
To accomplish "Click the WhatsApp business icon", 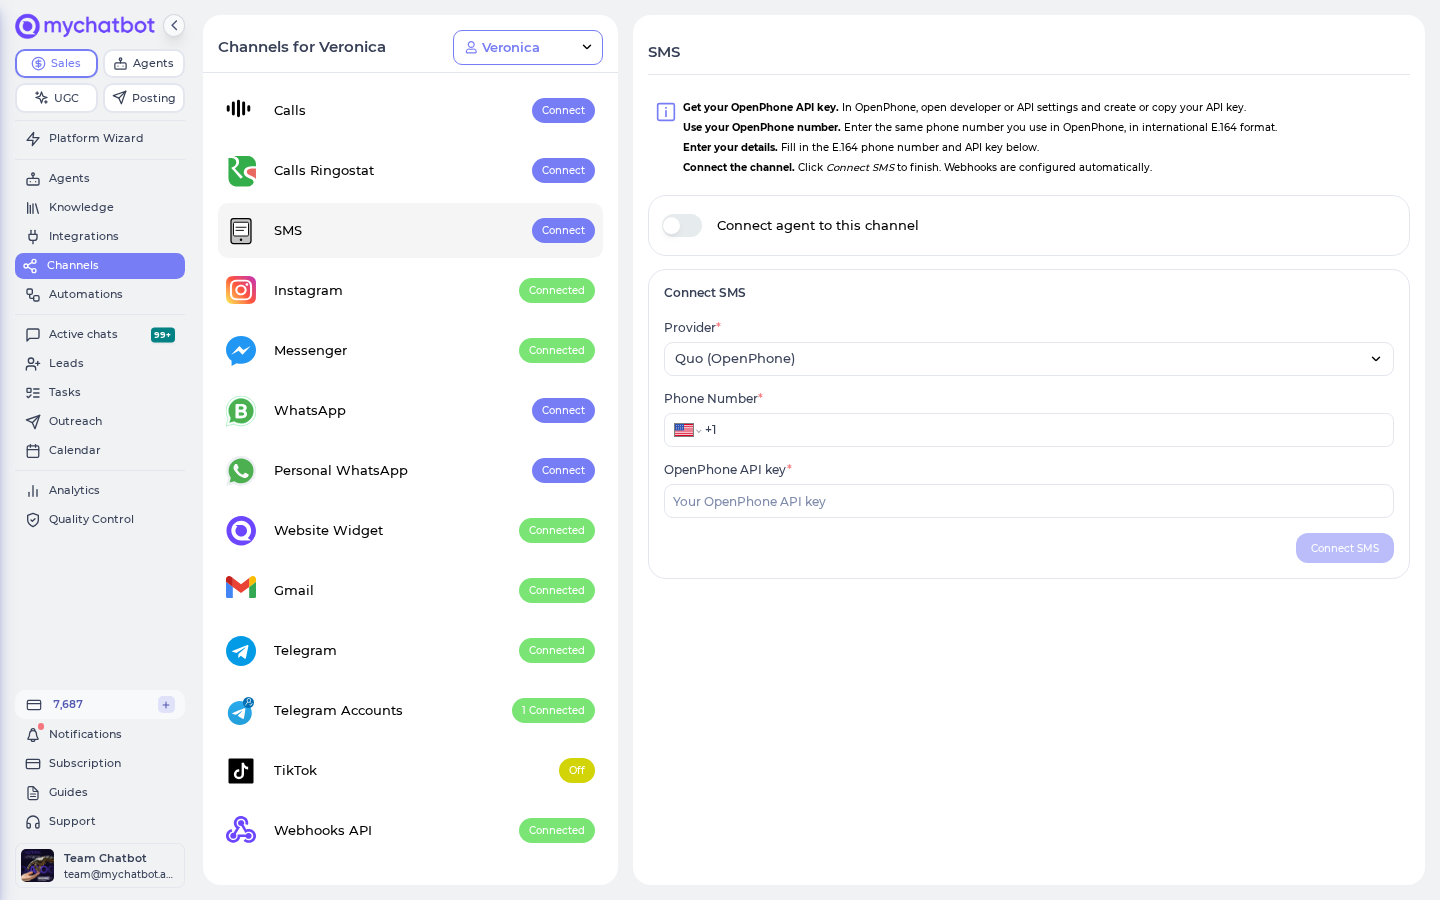I will pyautogui.click(x=241, y=411).
